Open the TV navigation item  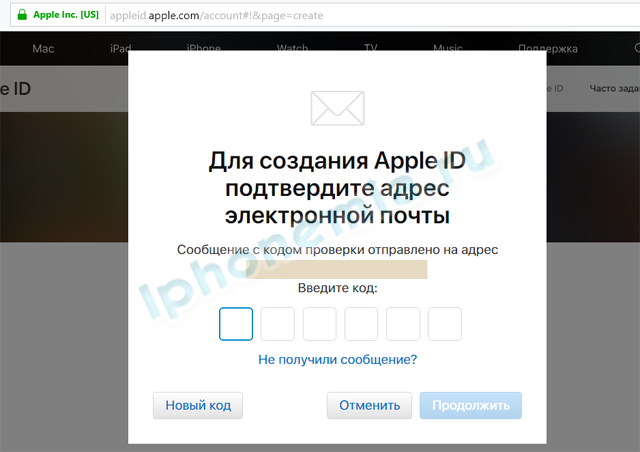coord(371,49)
